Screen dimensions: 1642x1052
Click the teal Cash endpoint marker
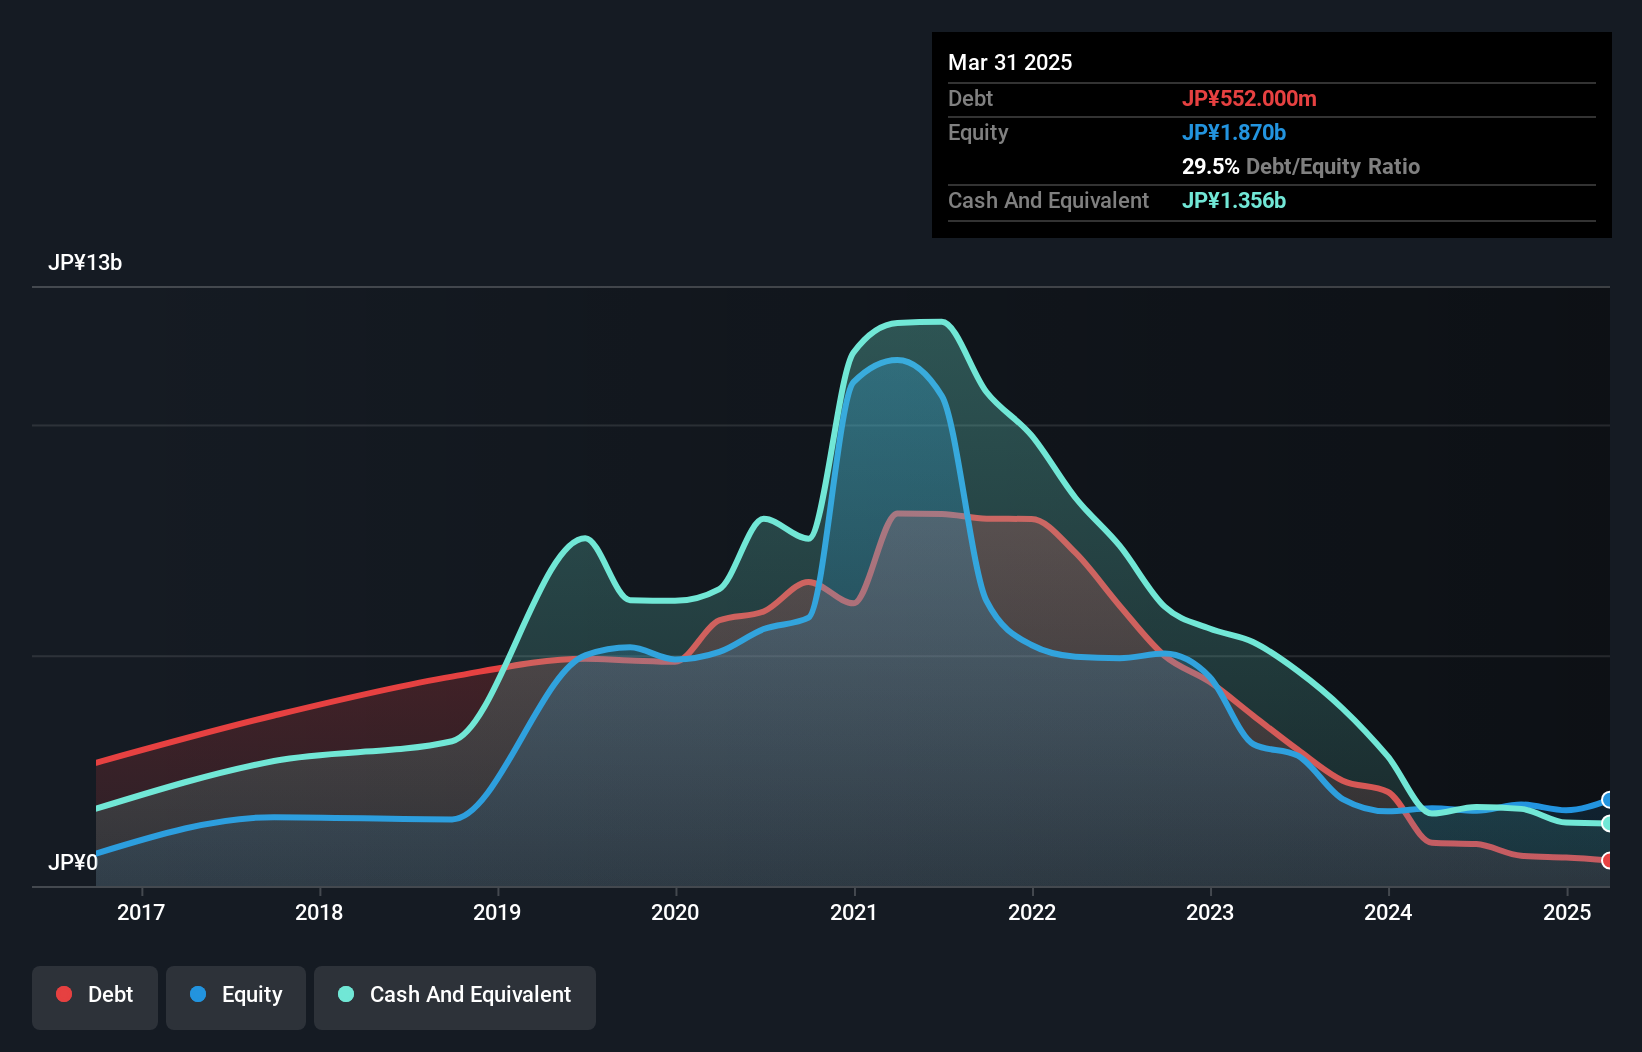coord(1608,824)
